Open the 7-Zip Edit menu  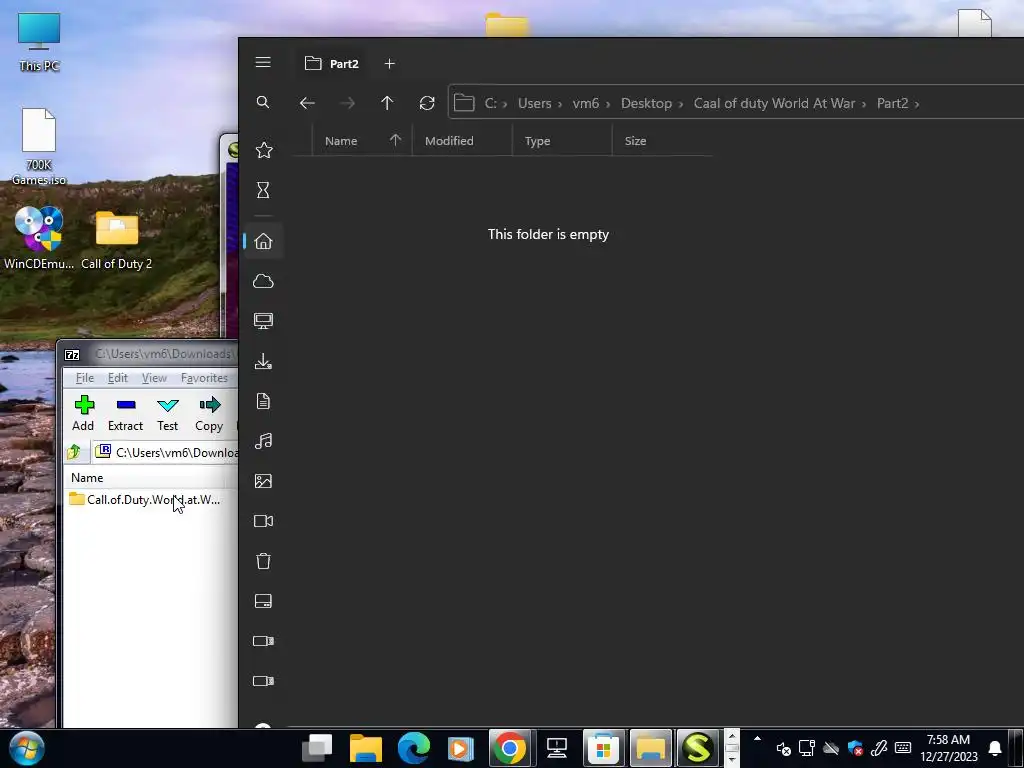pos(118,377)
